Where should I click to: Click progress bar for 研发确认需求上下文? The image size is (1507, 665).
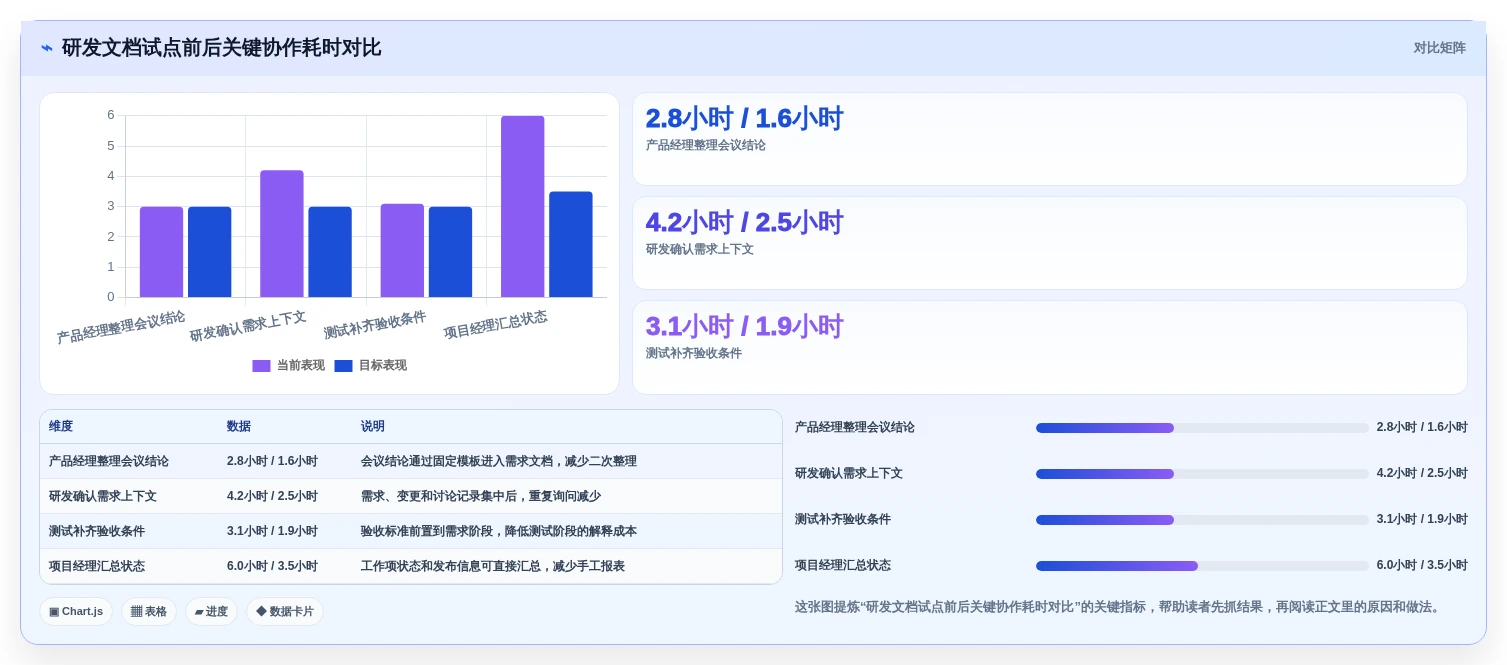[x=1202, y=474]
